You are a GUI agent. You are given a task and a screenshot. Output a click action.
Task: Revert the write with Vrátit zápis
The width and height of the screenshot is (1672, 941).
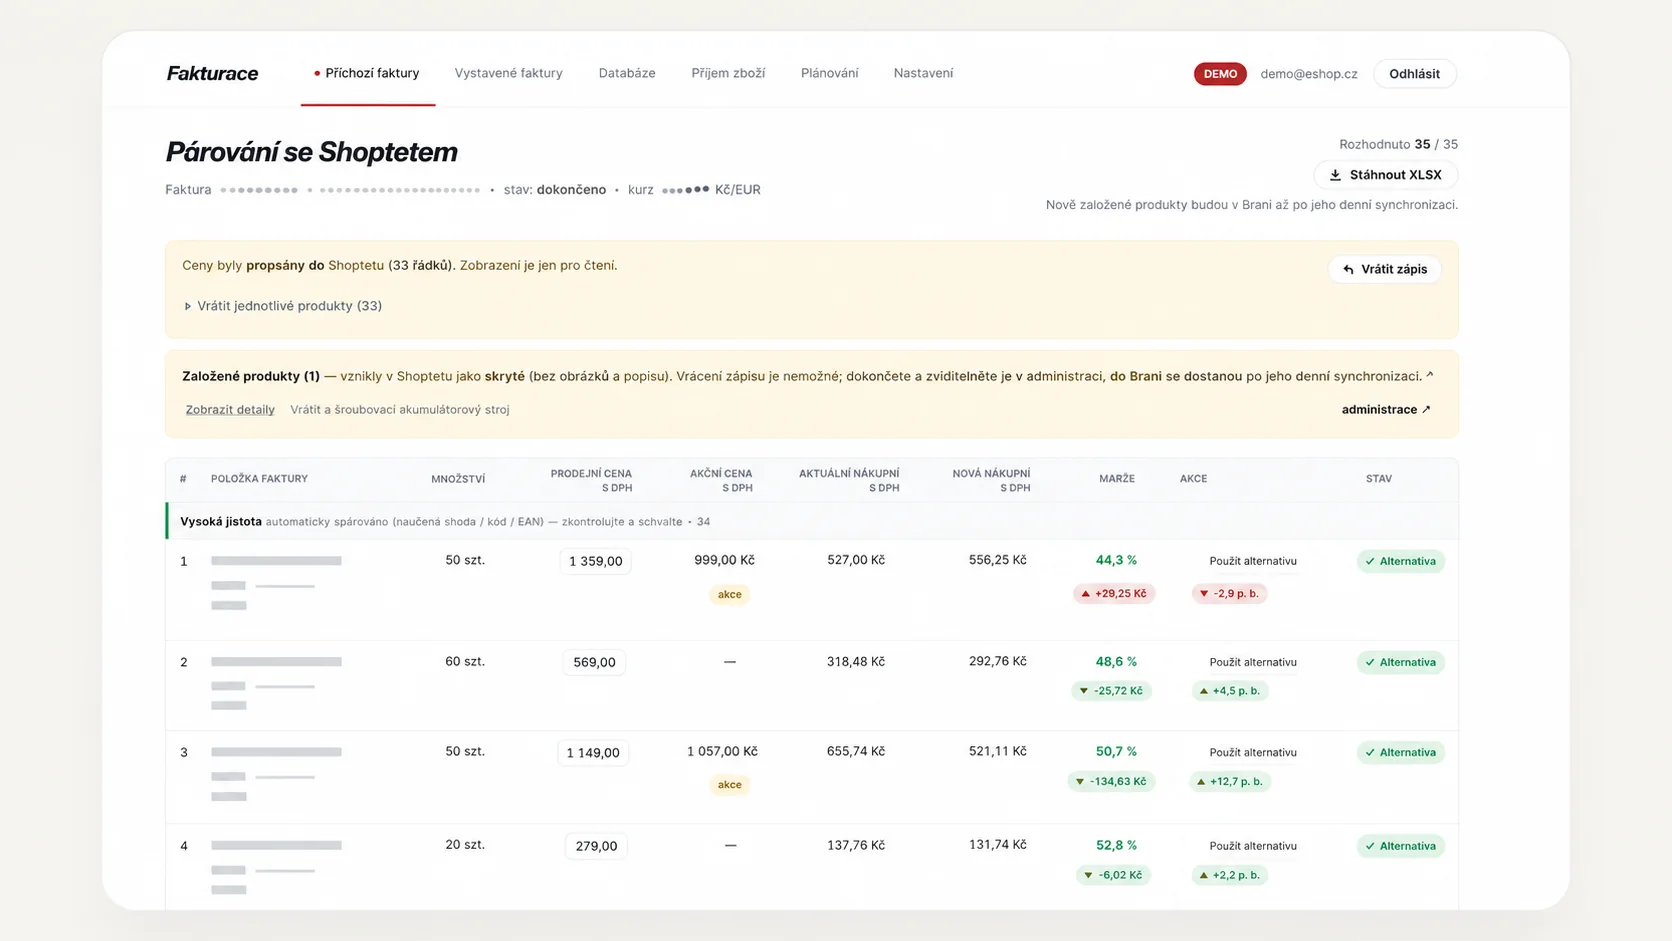click(x=1385, y=269)
